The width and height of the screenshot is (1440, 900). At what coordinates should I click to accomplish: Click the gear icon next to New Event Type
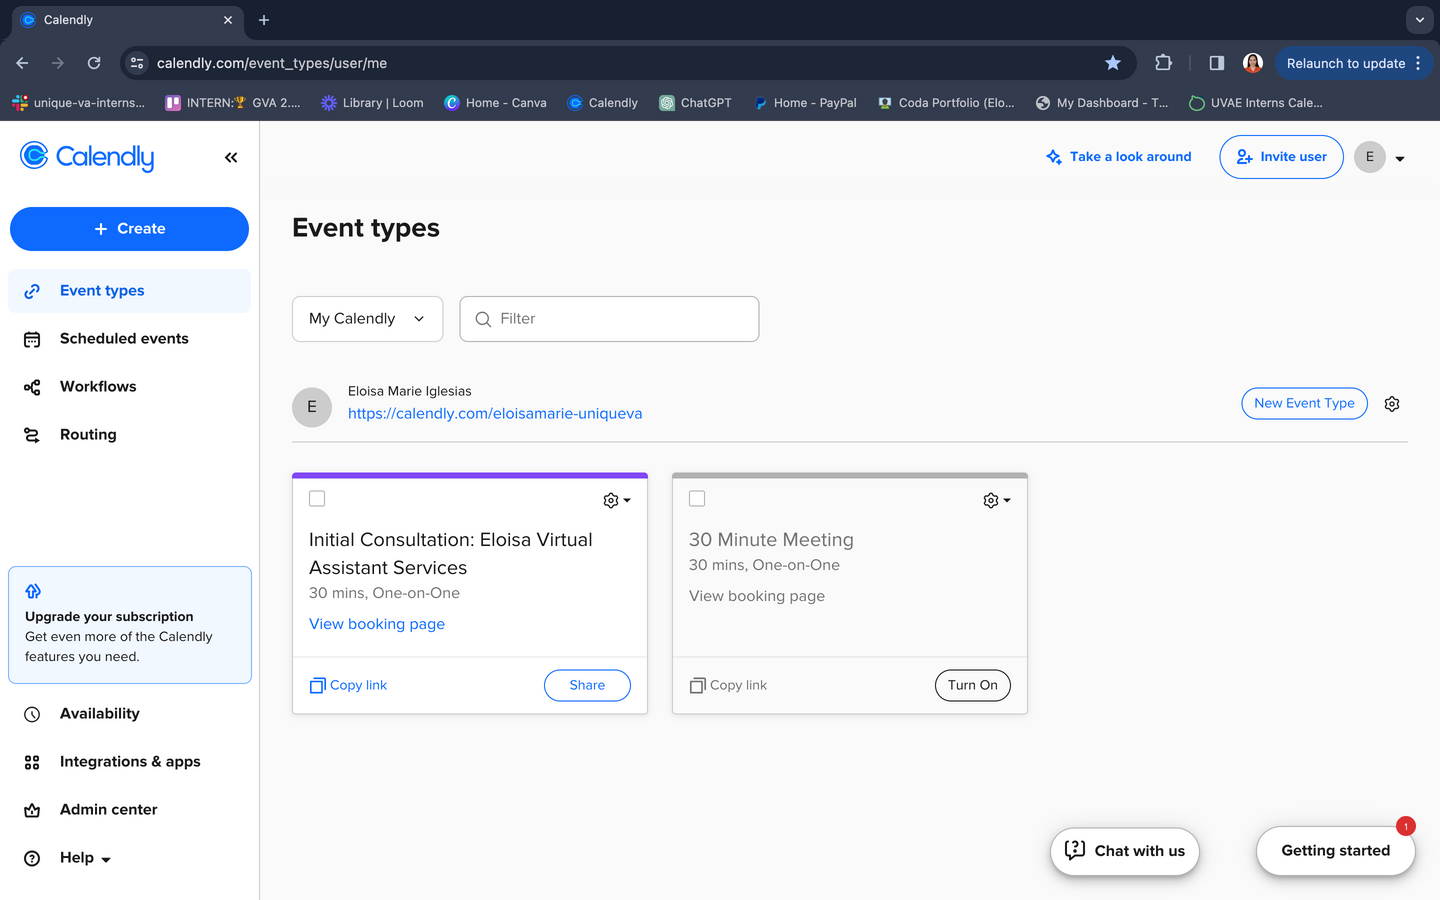(x=1392, y=404)
